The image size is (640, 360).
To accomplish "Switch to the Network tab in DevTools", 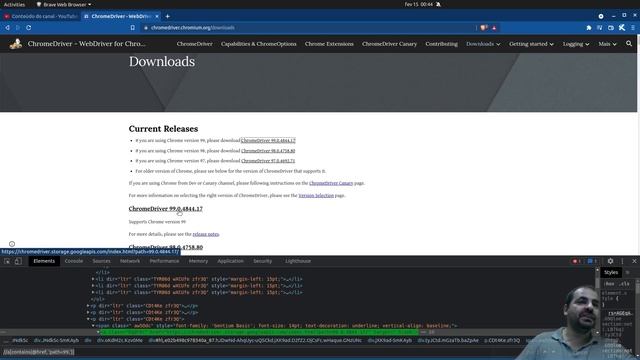I will click(x=130, y=261).
